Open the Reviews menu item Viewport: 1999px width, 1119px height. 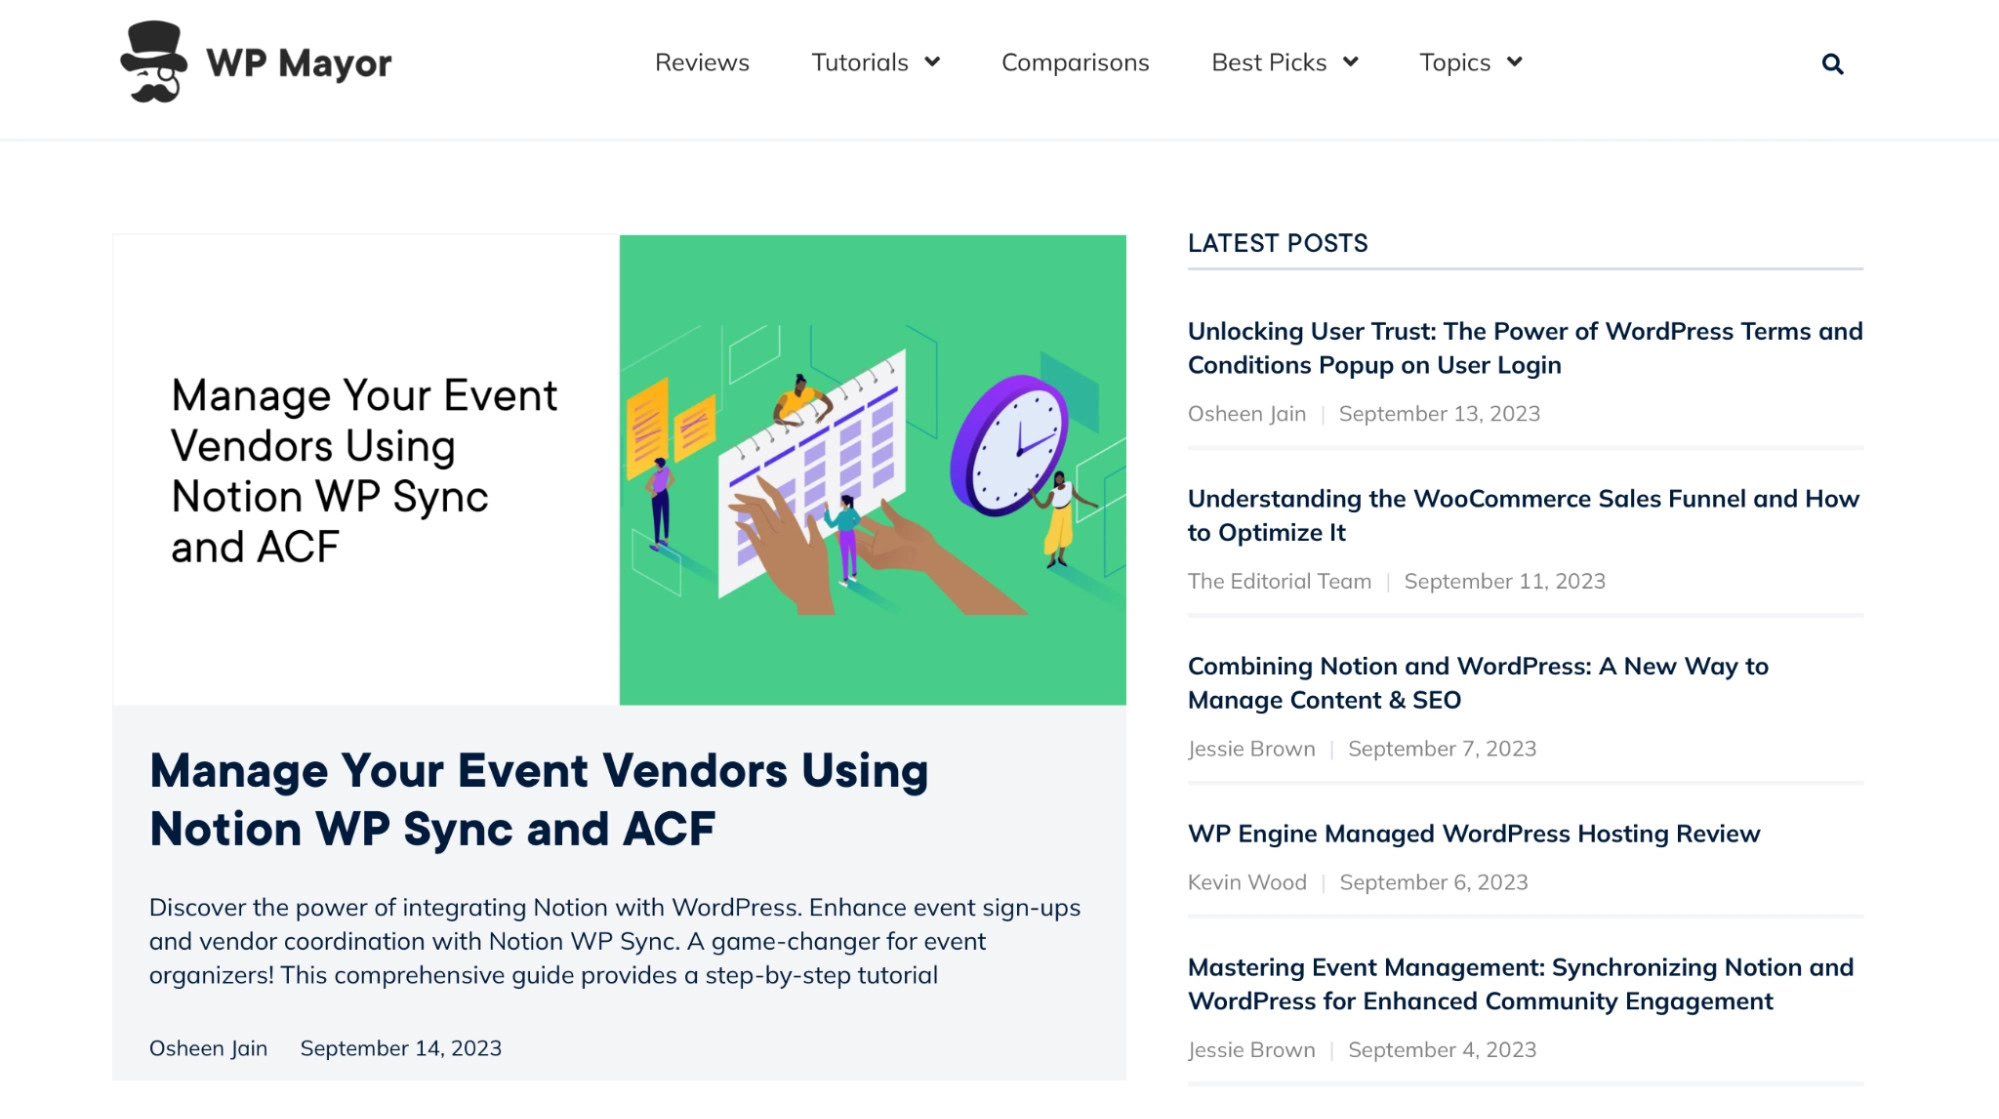(701, 62)
